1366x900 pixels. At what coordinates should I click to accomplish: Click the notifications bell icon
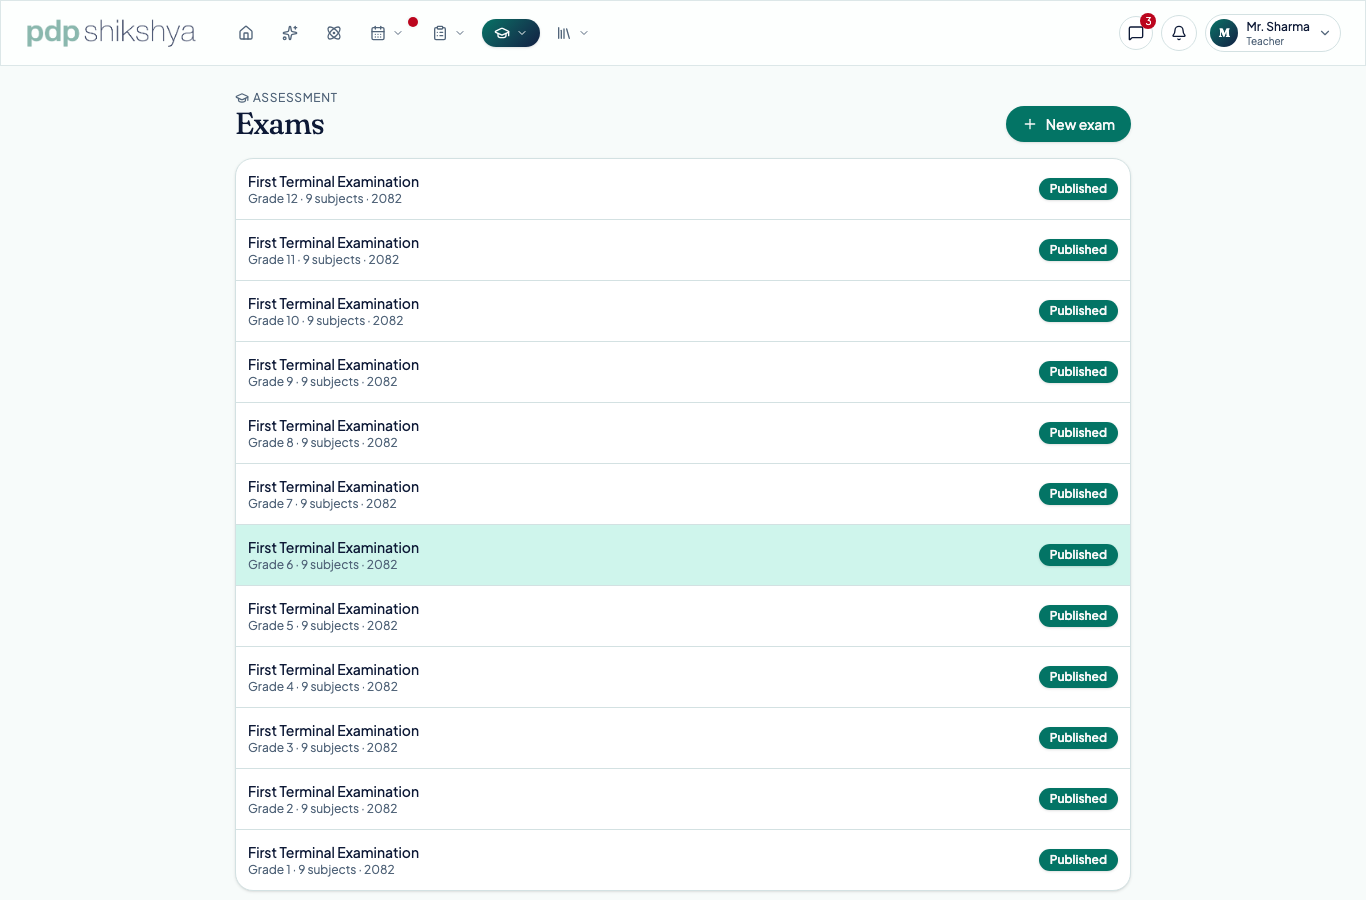click(1179, 33)
